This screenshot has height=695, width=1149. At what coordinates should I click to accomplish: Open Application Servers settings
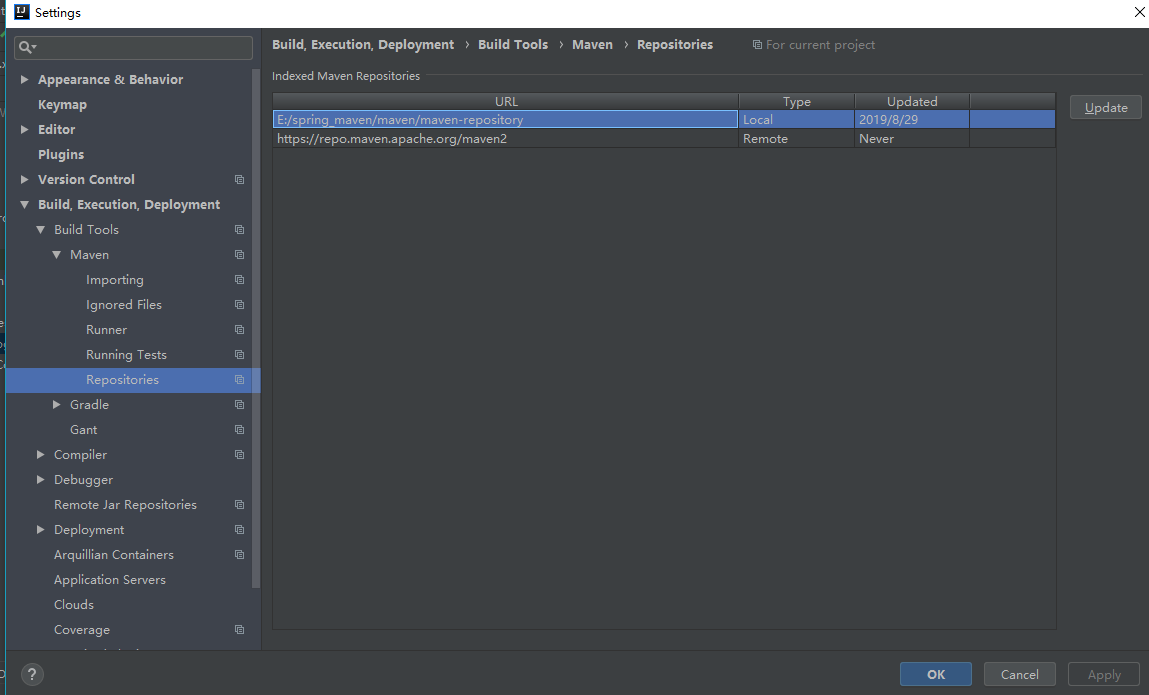(x=110, y=579)
